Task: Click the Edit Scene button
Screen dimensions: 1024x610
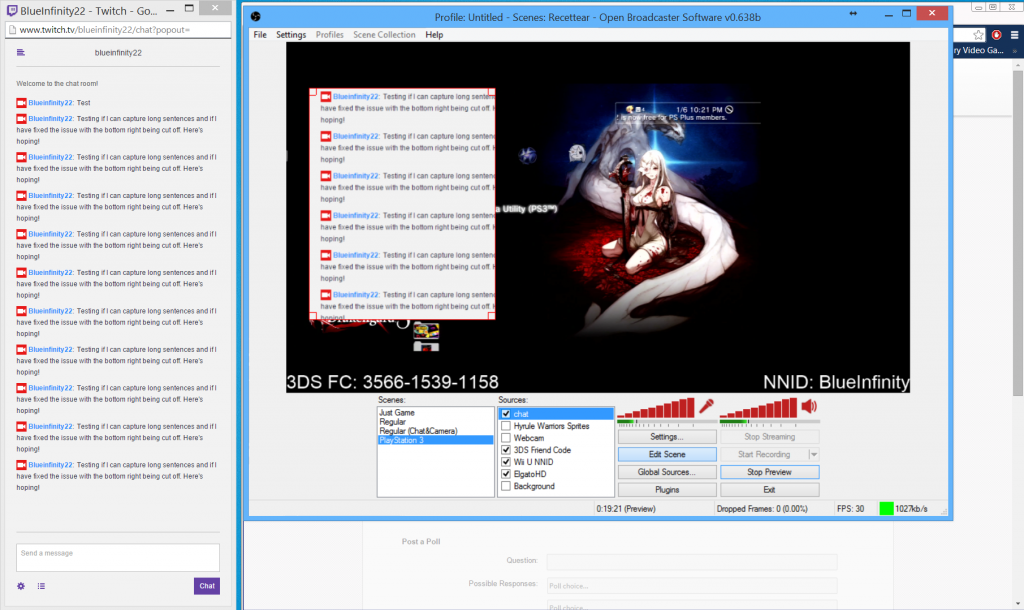Action: pyautogui.click(x=667, y=455)
